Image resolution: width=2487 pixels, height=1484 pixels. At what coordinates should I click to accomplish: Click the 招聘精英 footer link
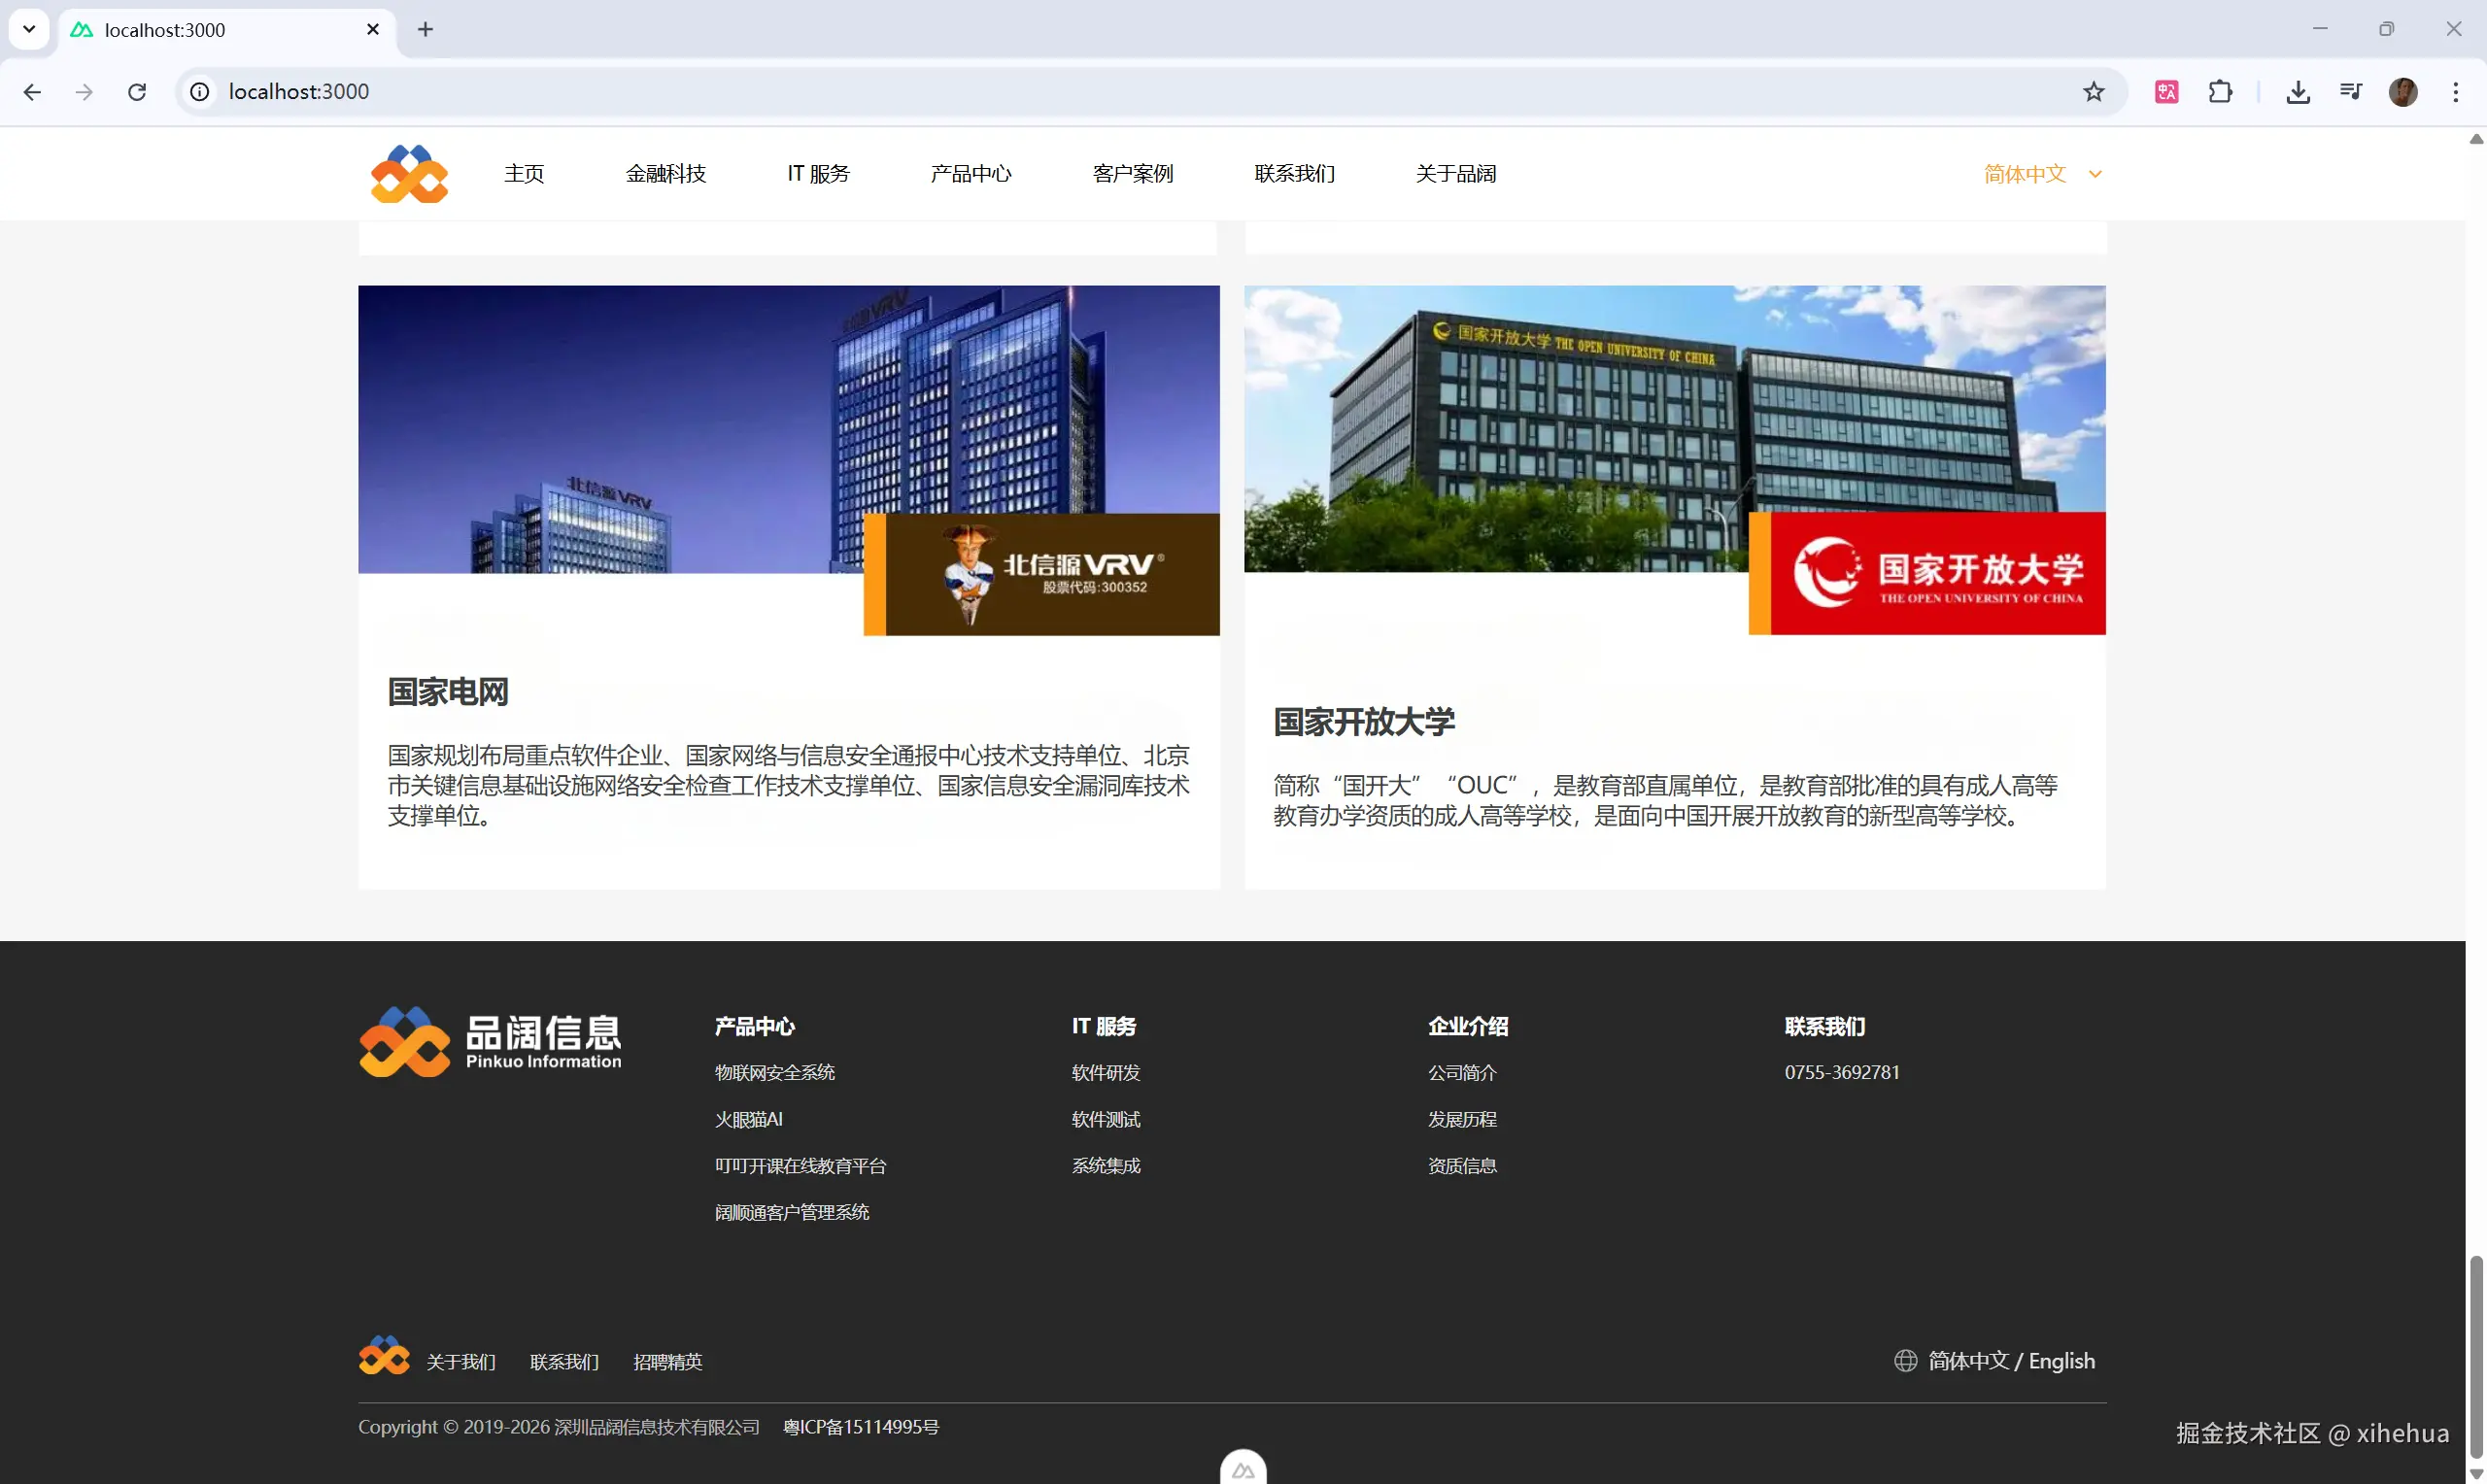(x=667, y=1362)
